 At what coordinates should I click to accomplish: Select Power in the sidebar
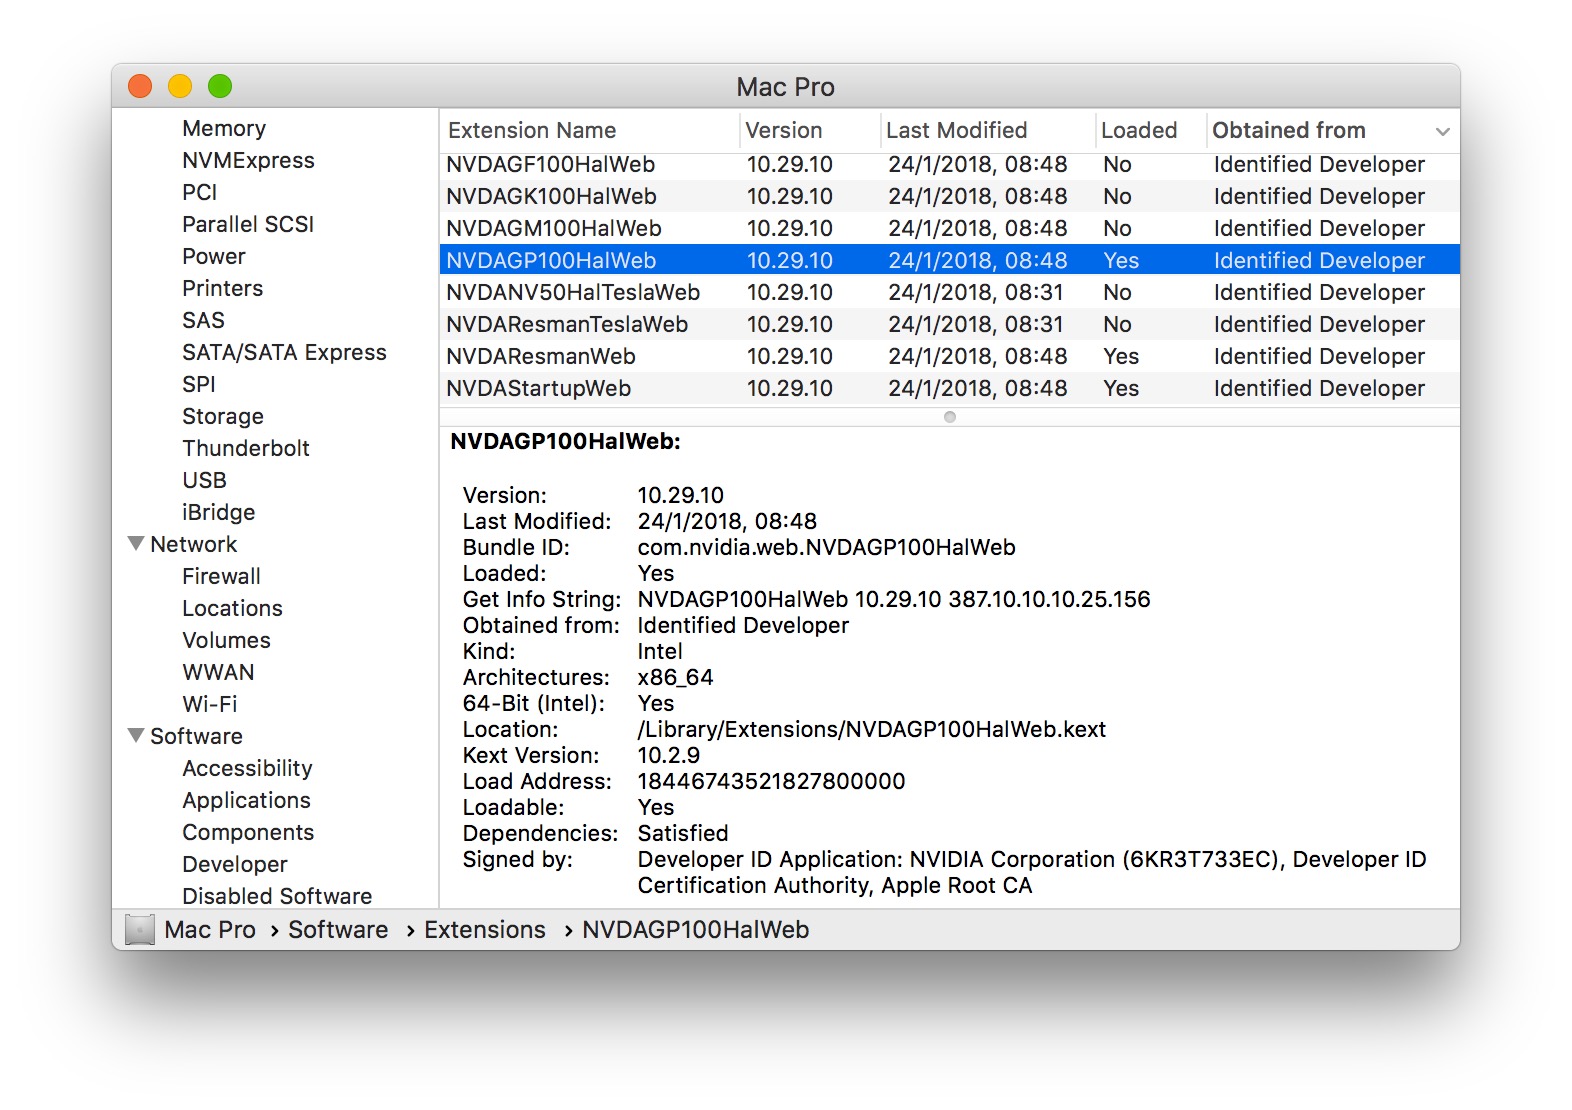pos(214,256)
